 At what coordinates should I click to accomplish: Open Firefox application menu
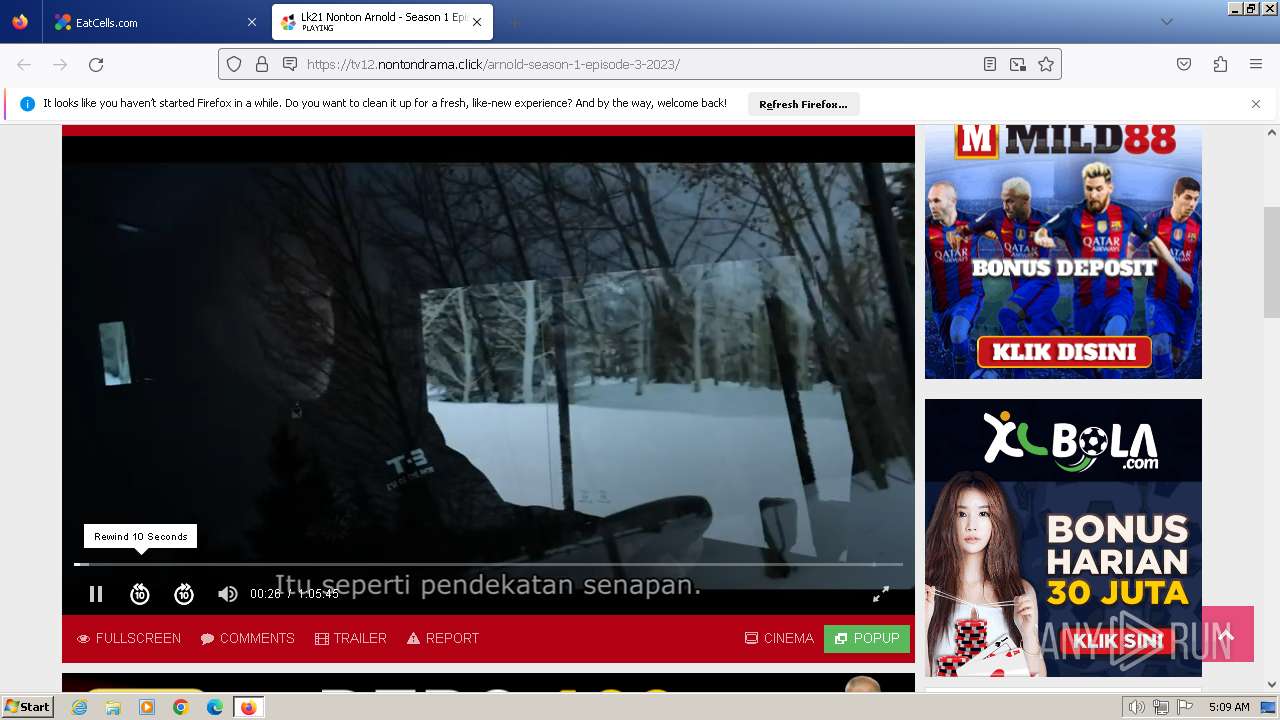pos(1256,64)
